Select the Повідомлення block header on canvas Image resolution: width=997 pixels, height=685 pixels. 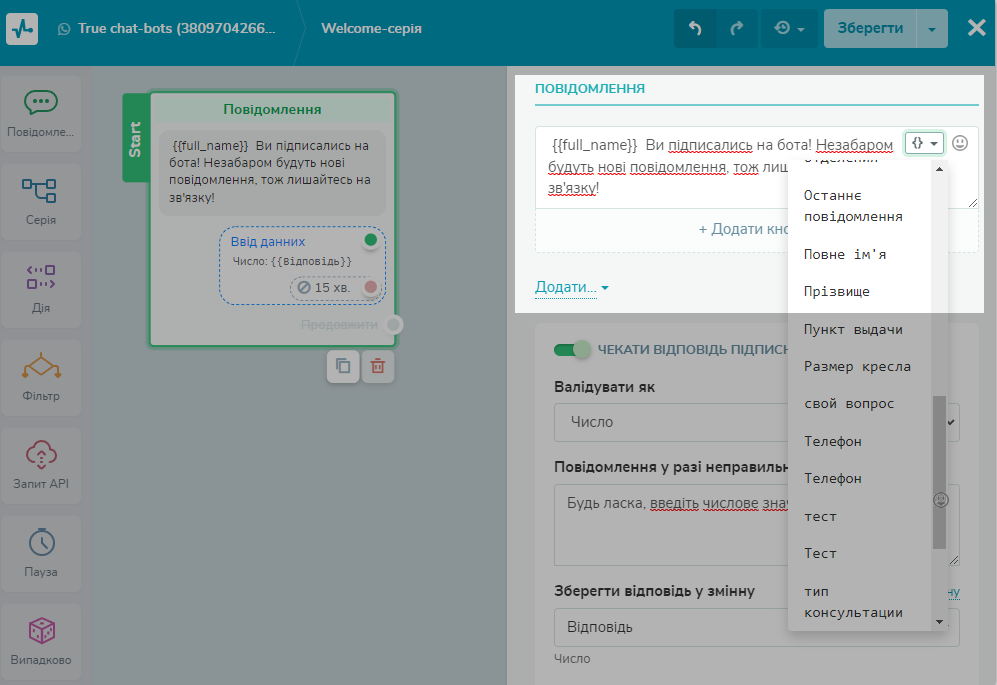[272, 109]
